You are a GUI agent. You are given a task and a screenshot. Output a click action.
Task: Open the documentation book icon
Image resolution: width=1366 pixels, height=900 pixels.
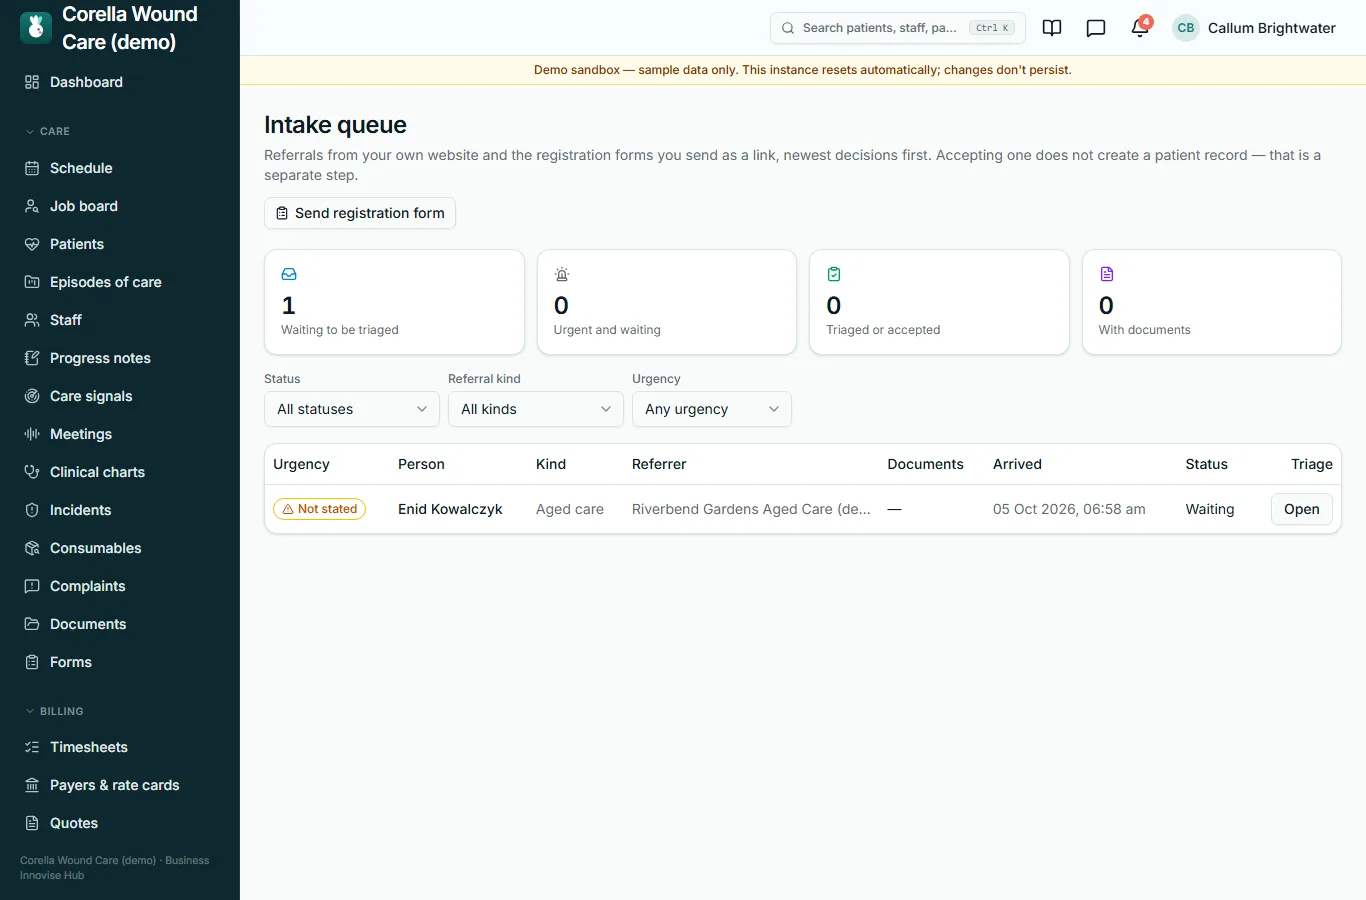[x=1052, y=28]
